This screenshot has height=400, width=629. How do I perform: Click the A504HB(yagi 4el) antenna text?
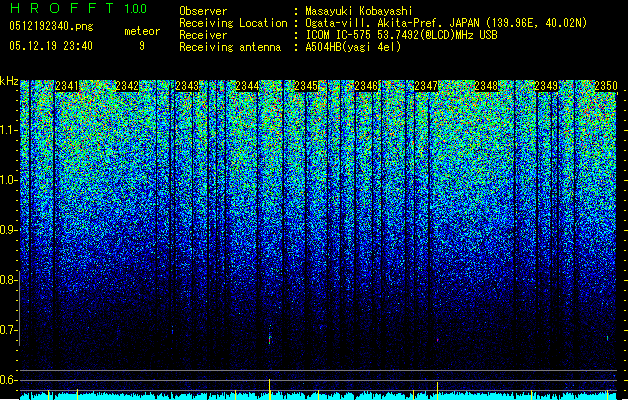point(353,47)
